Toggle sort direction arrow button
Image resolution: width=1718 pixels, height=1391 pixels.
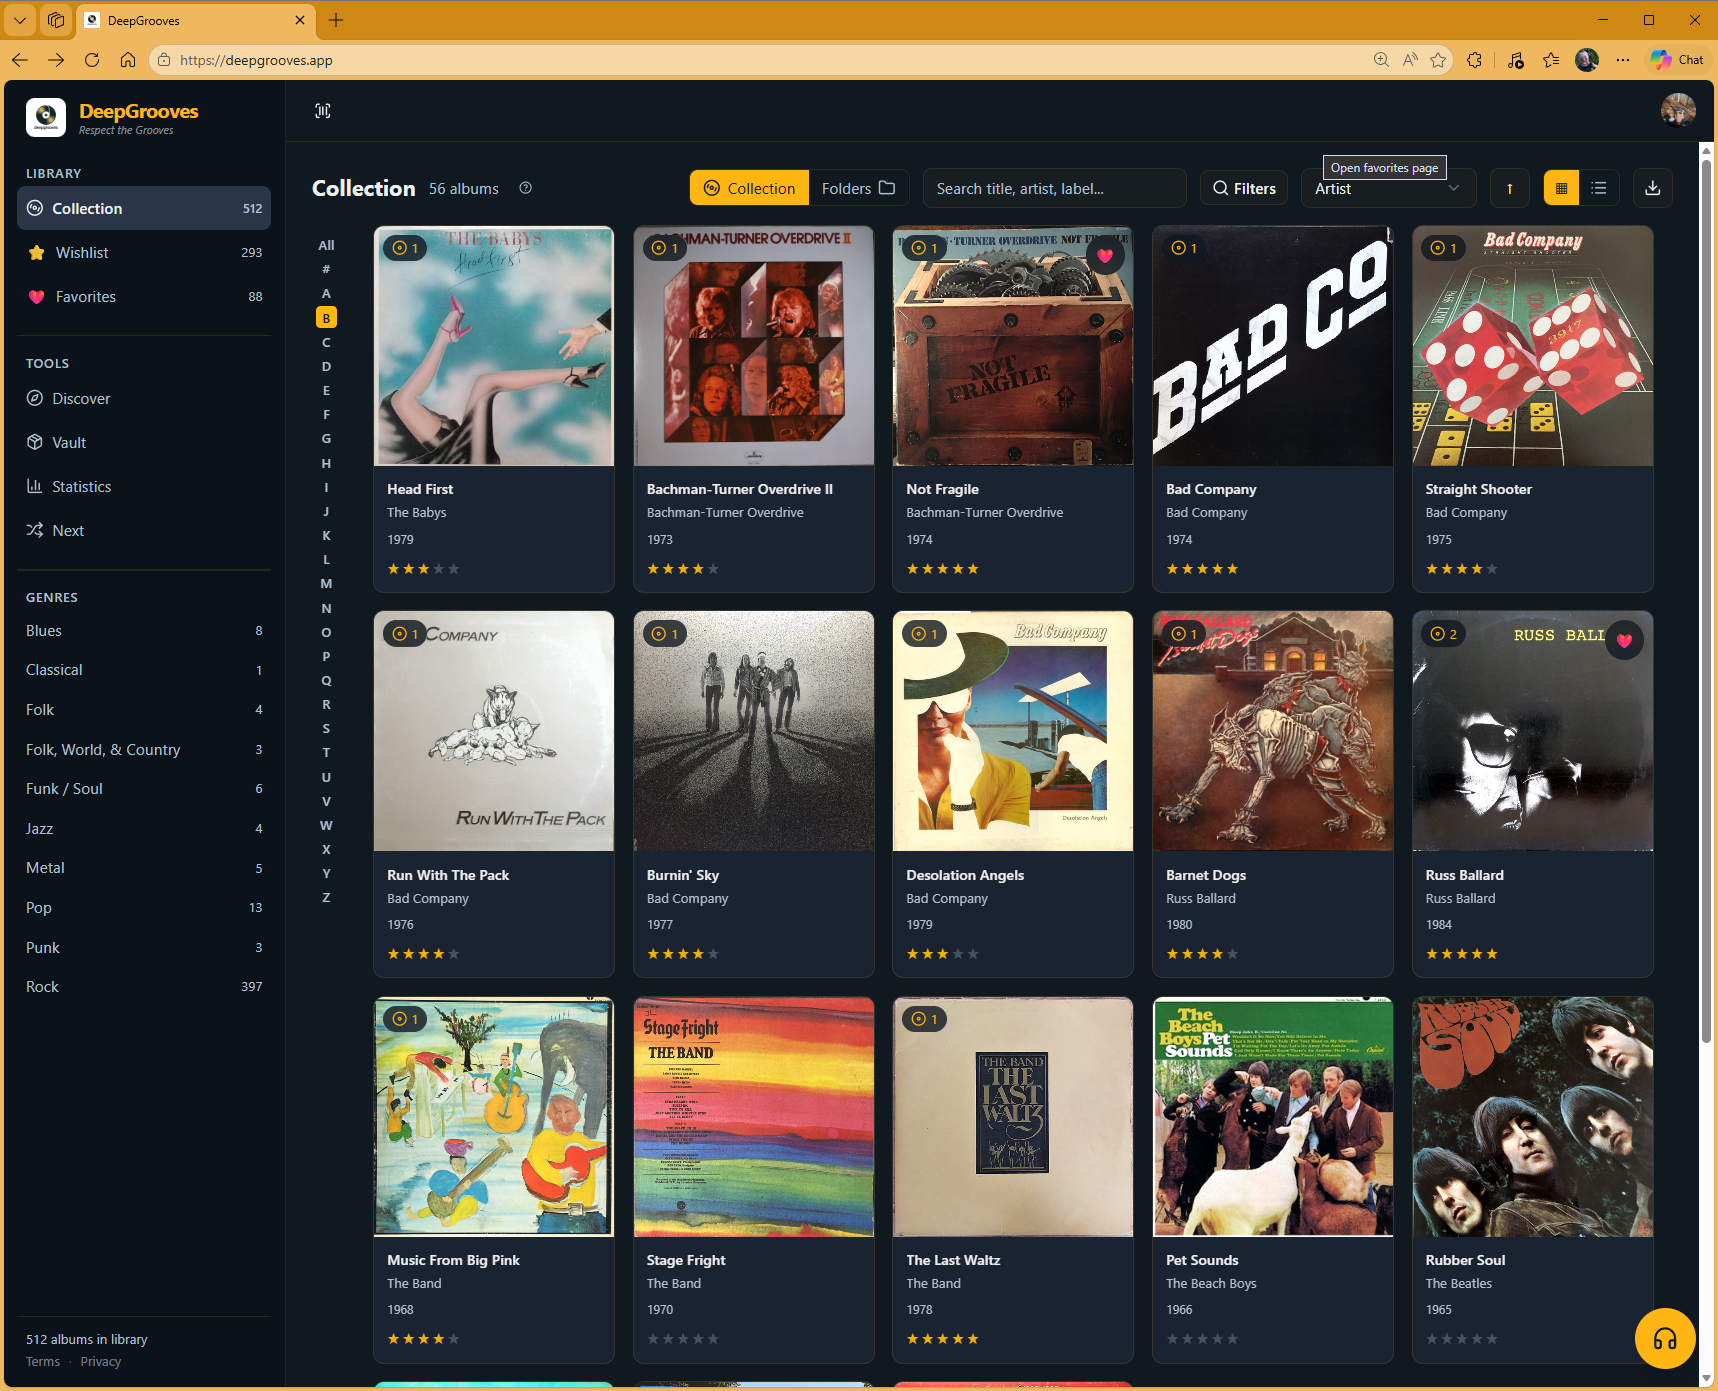click(x=1509, y=188)
